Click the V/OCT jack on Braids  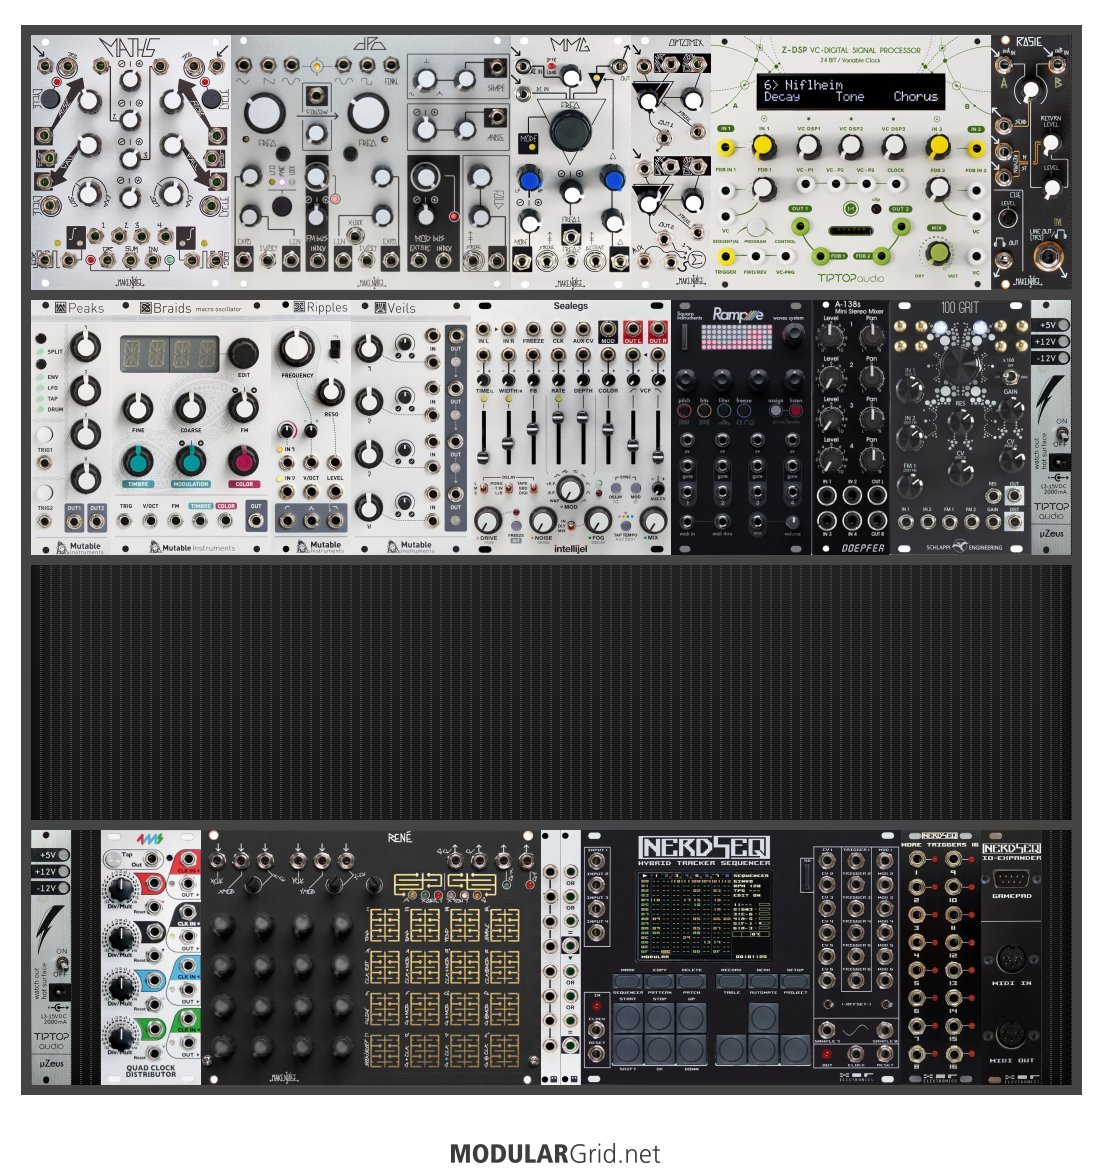(151, 521)
